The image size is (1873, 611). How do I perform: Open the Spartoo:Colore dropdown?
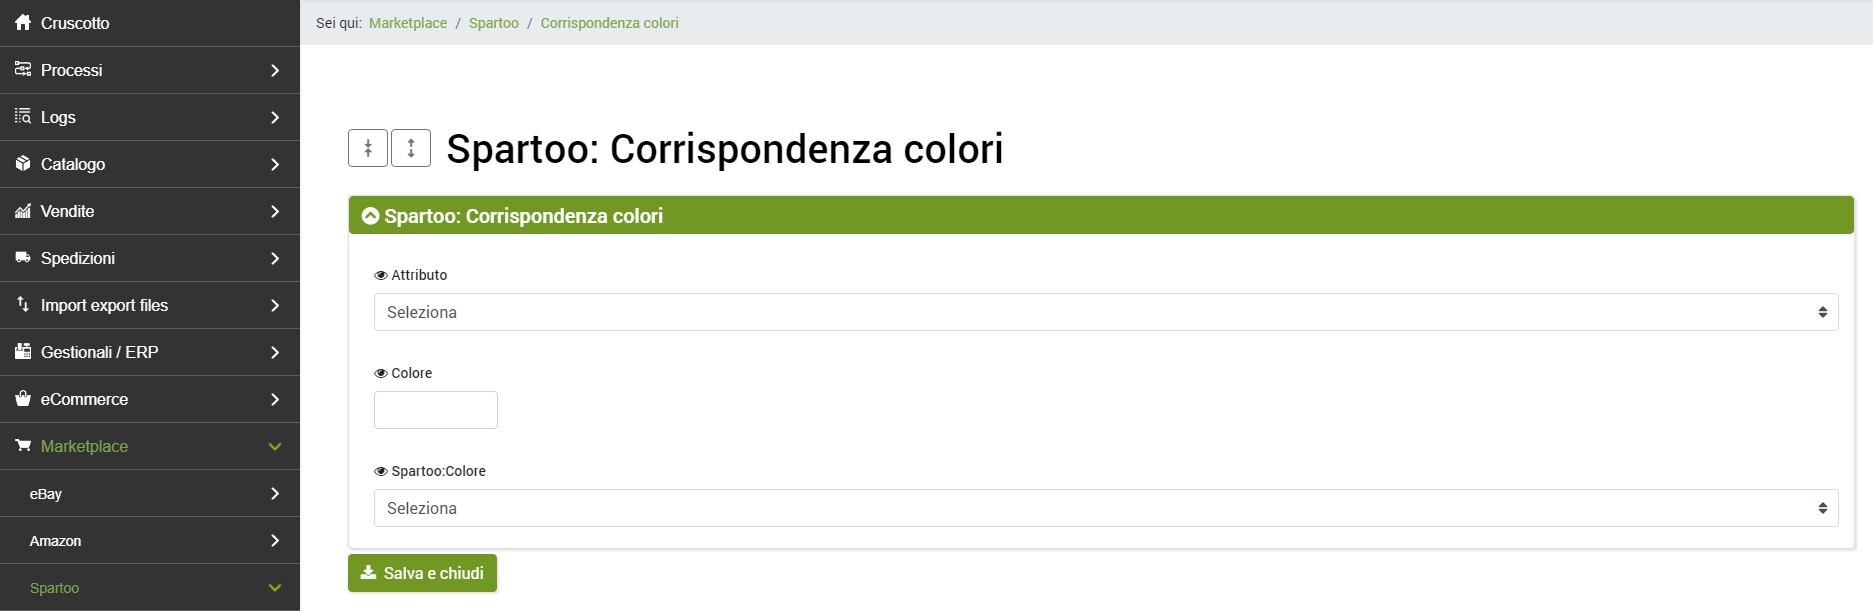[x=1105, y=508]
